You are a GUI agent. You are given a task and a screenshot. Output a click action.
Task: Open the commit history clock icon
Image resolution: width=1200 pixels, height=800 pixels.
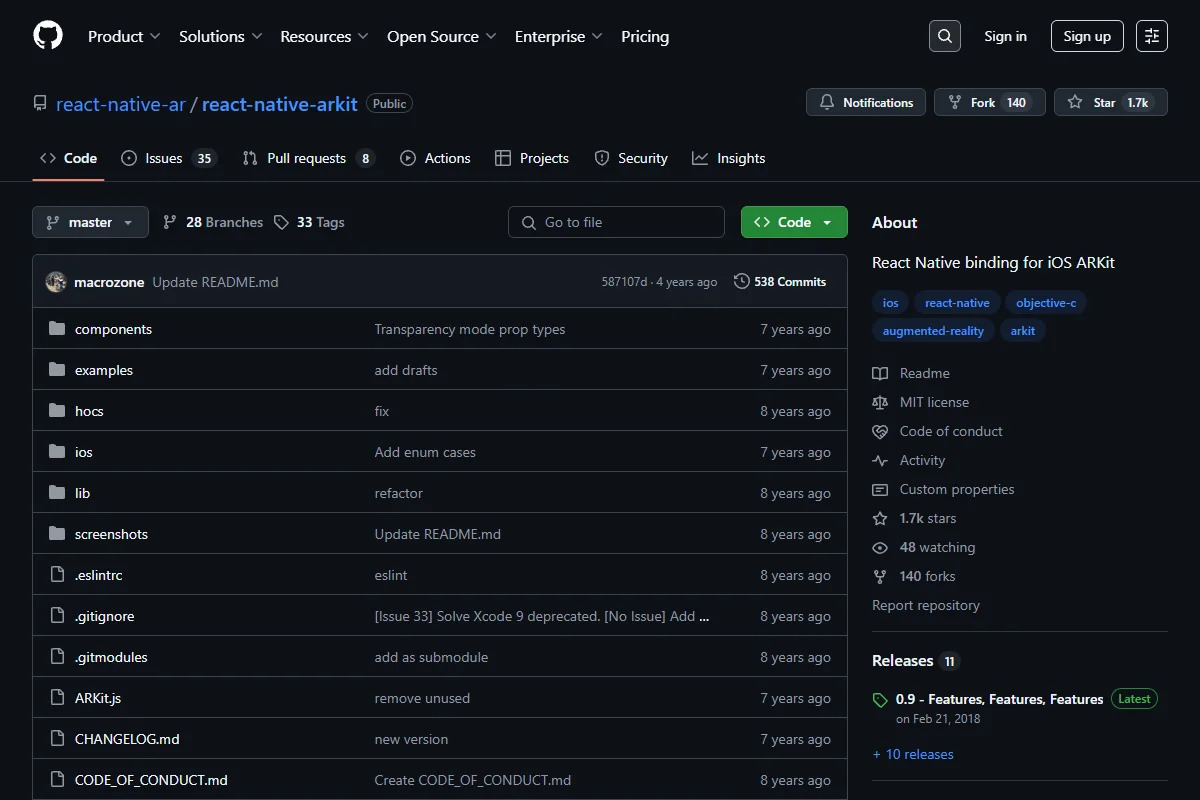741,282
